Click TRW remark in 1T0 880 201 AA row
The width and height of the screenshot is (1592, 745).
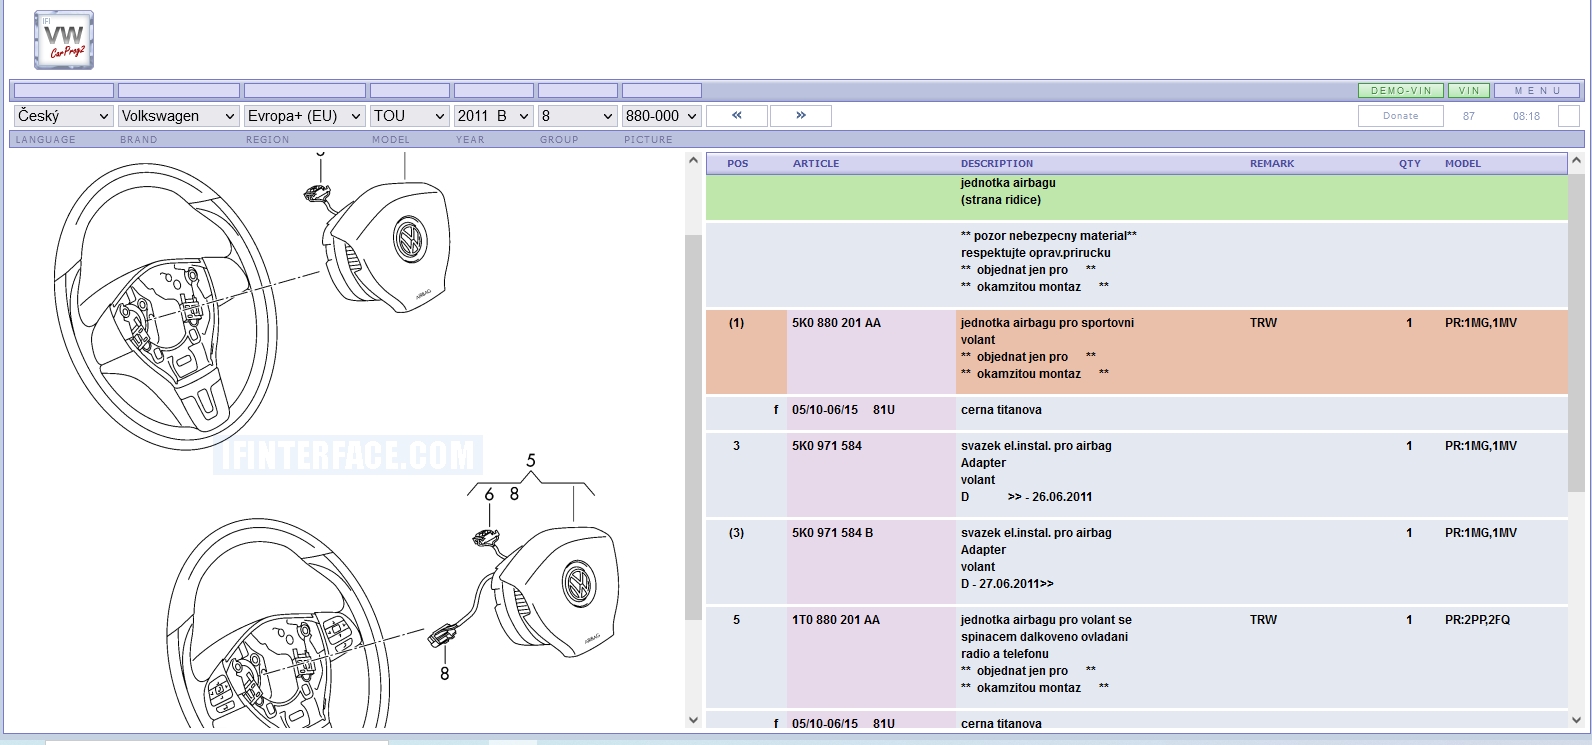click(x=1263, y=620)
